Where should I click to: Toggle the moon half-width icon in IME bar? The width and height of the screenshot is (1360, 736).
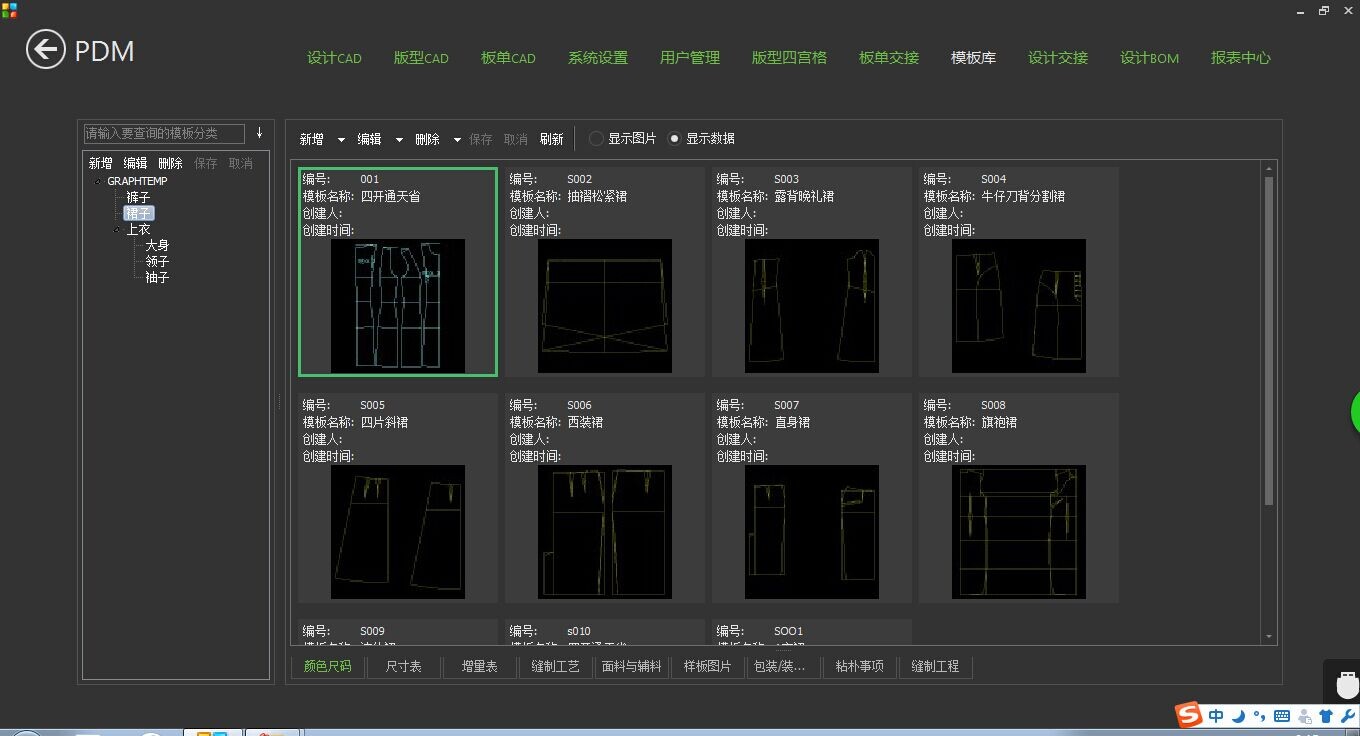[1238, 716]
